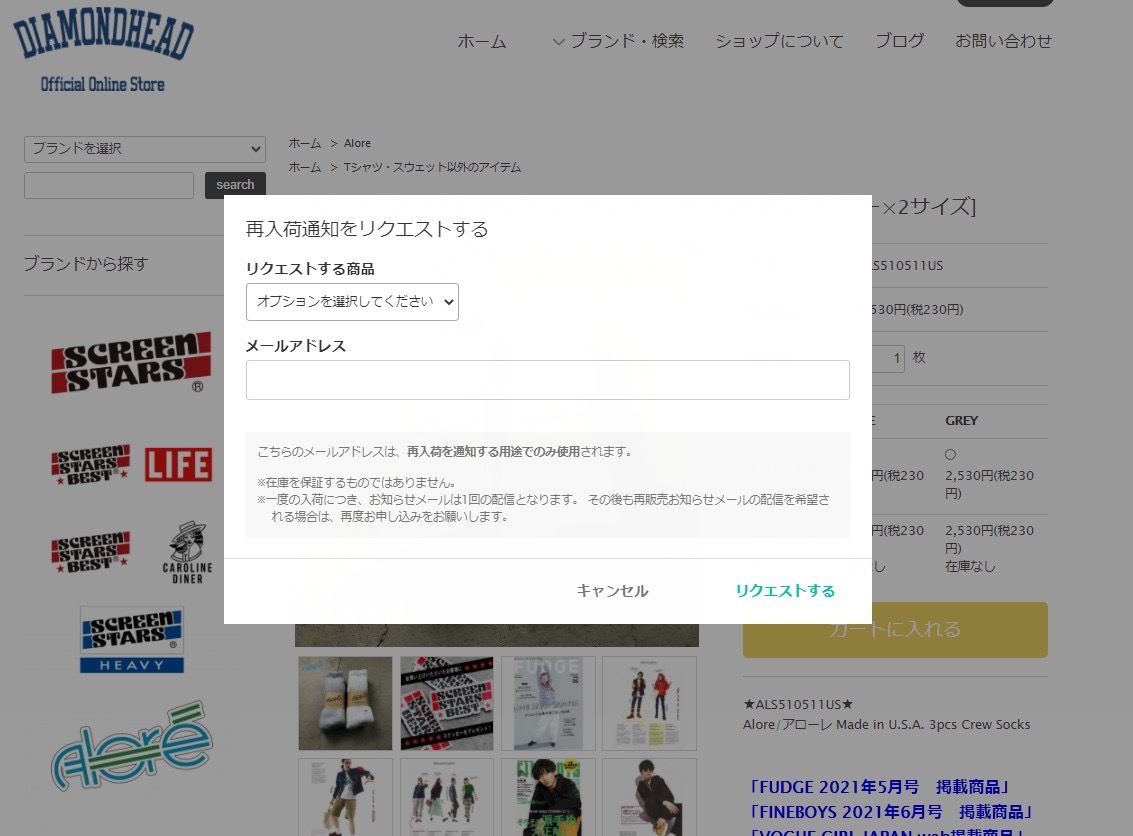Image resolution: width=1133 pixels, height=836 pixels.
Task: Open the Screen Stars Heavy brand logo
Action: point(132,639)
